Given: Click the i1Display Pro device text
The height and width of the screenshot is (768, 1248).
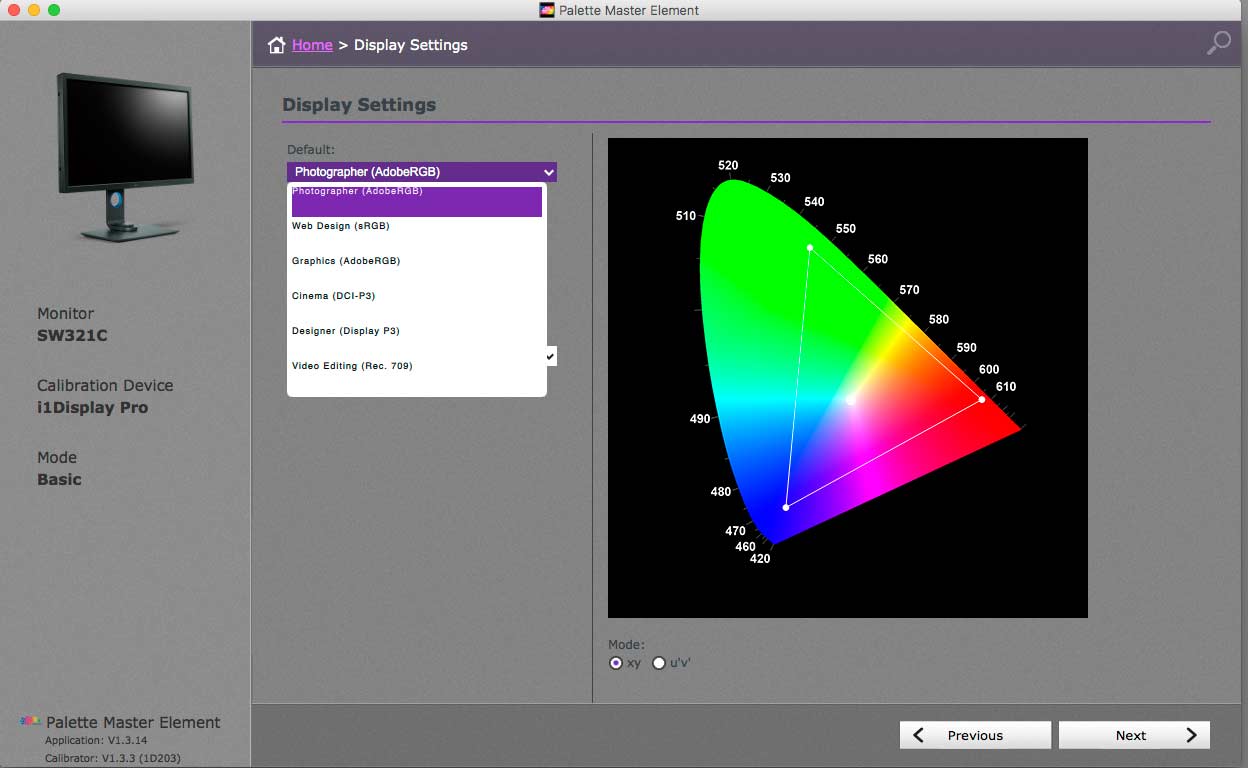Looking at the screenshot, I should click(92, 408).
